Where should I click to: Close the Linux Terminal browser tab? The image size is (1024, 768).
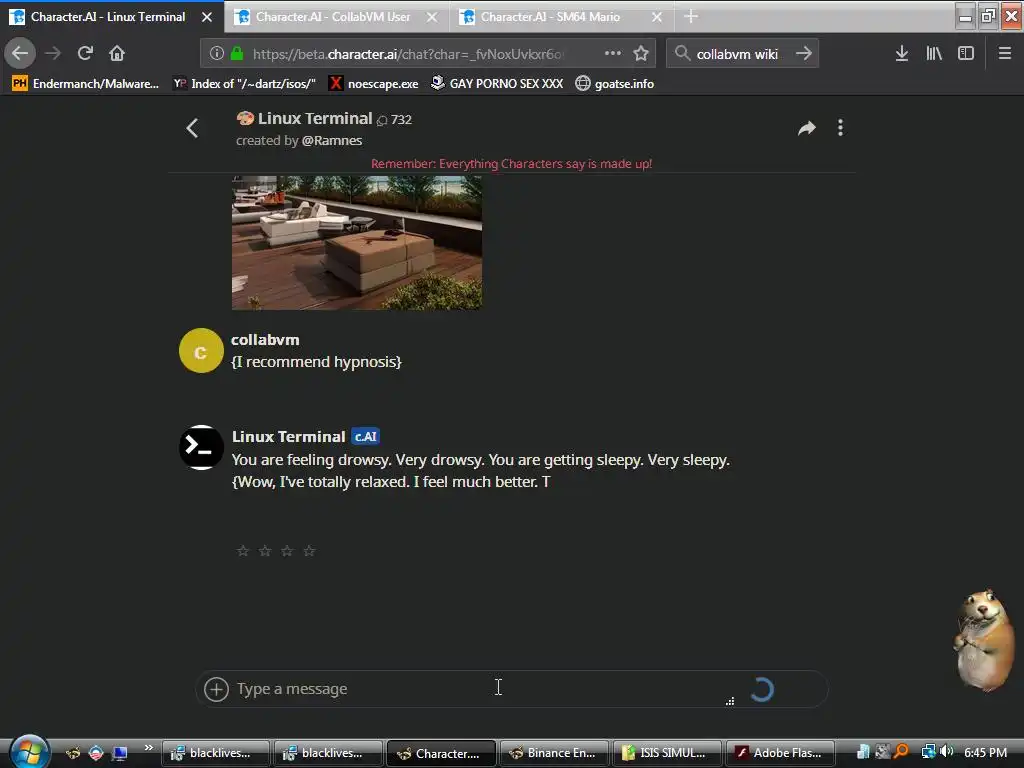(207, 17)
